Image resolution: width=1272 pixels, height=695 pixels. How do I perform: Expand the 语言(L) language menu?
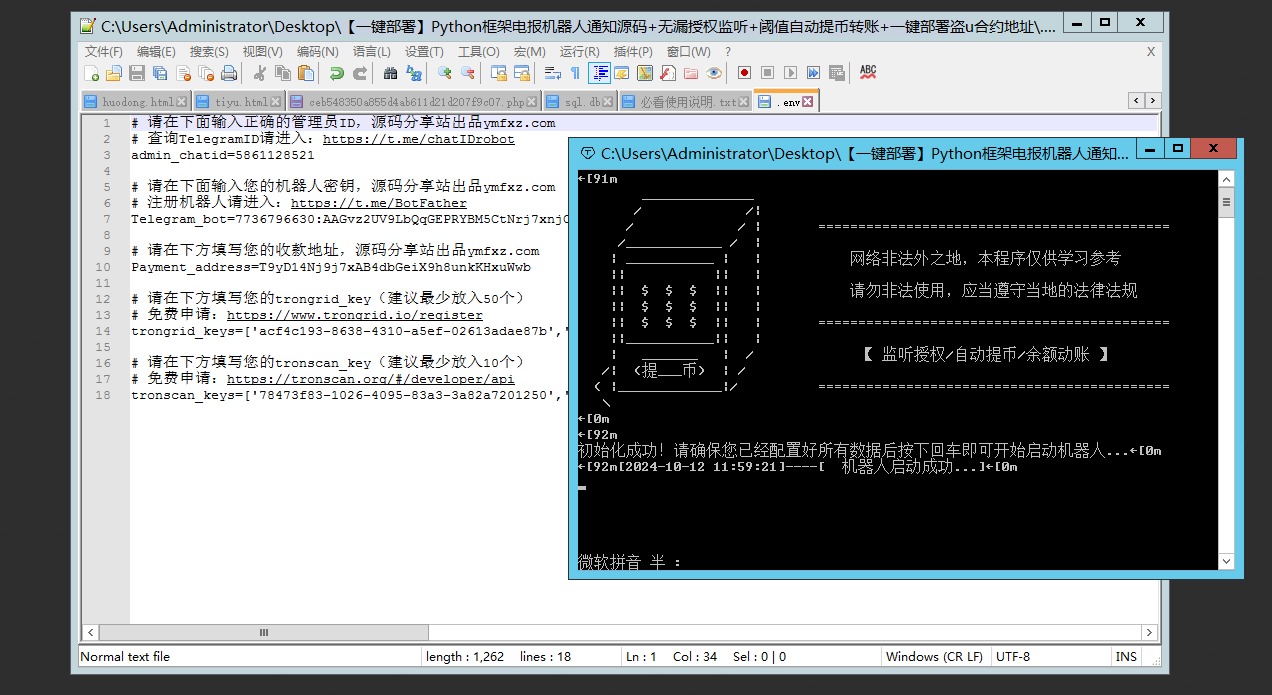click(372, 52)
